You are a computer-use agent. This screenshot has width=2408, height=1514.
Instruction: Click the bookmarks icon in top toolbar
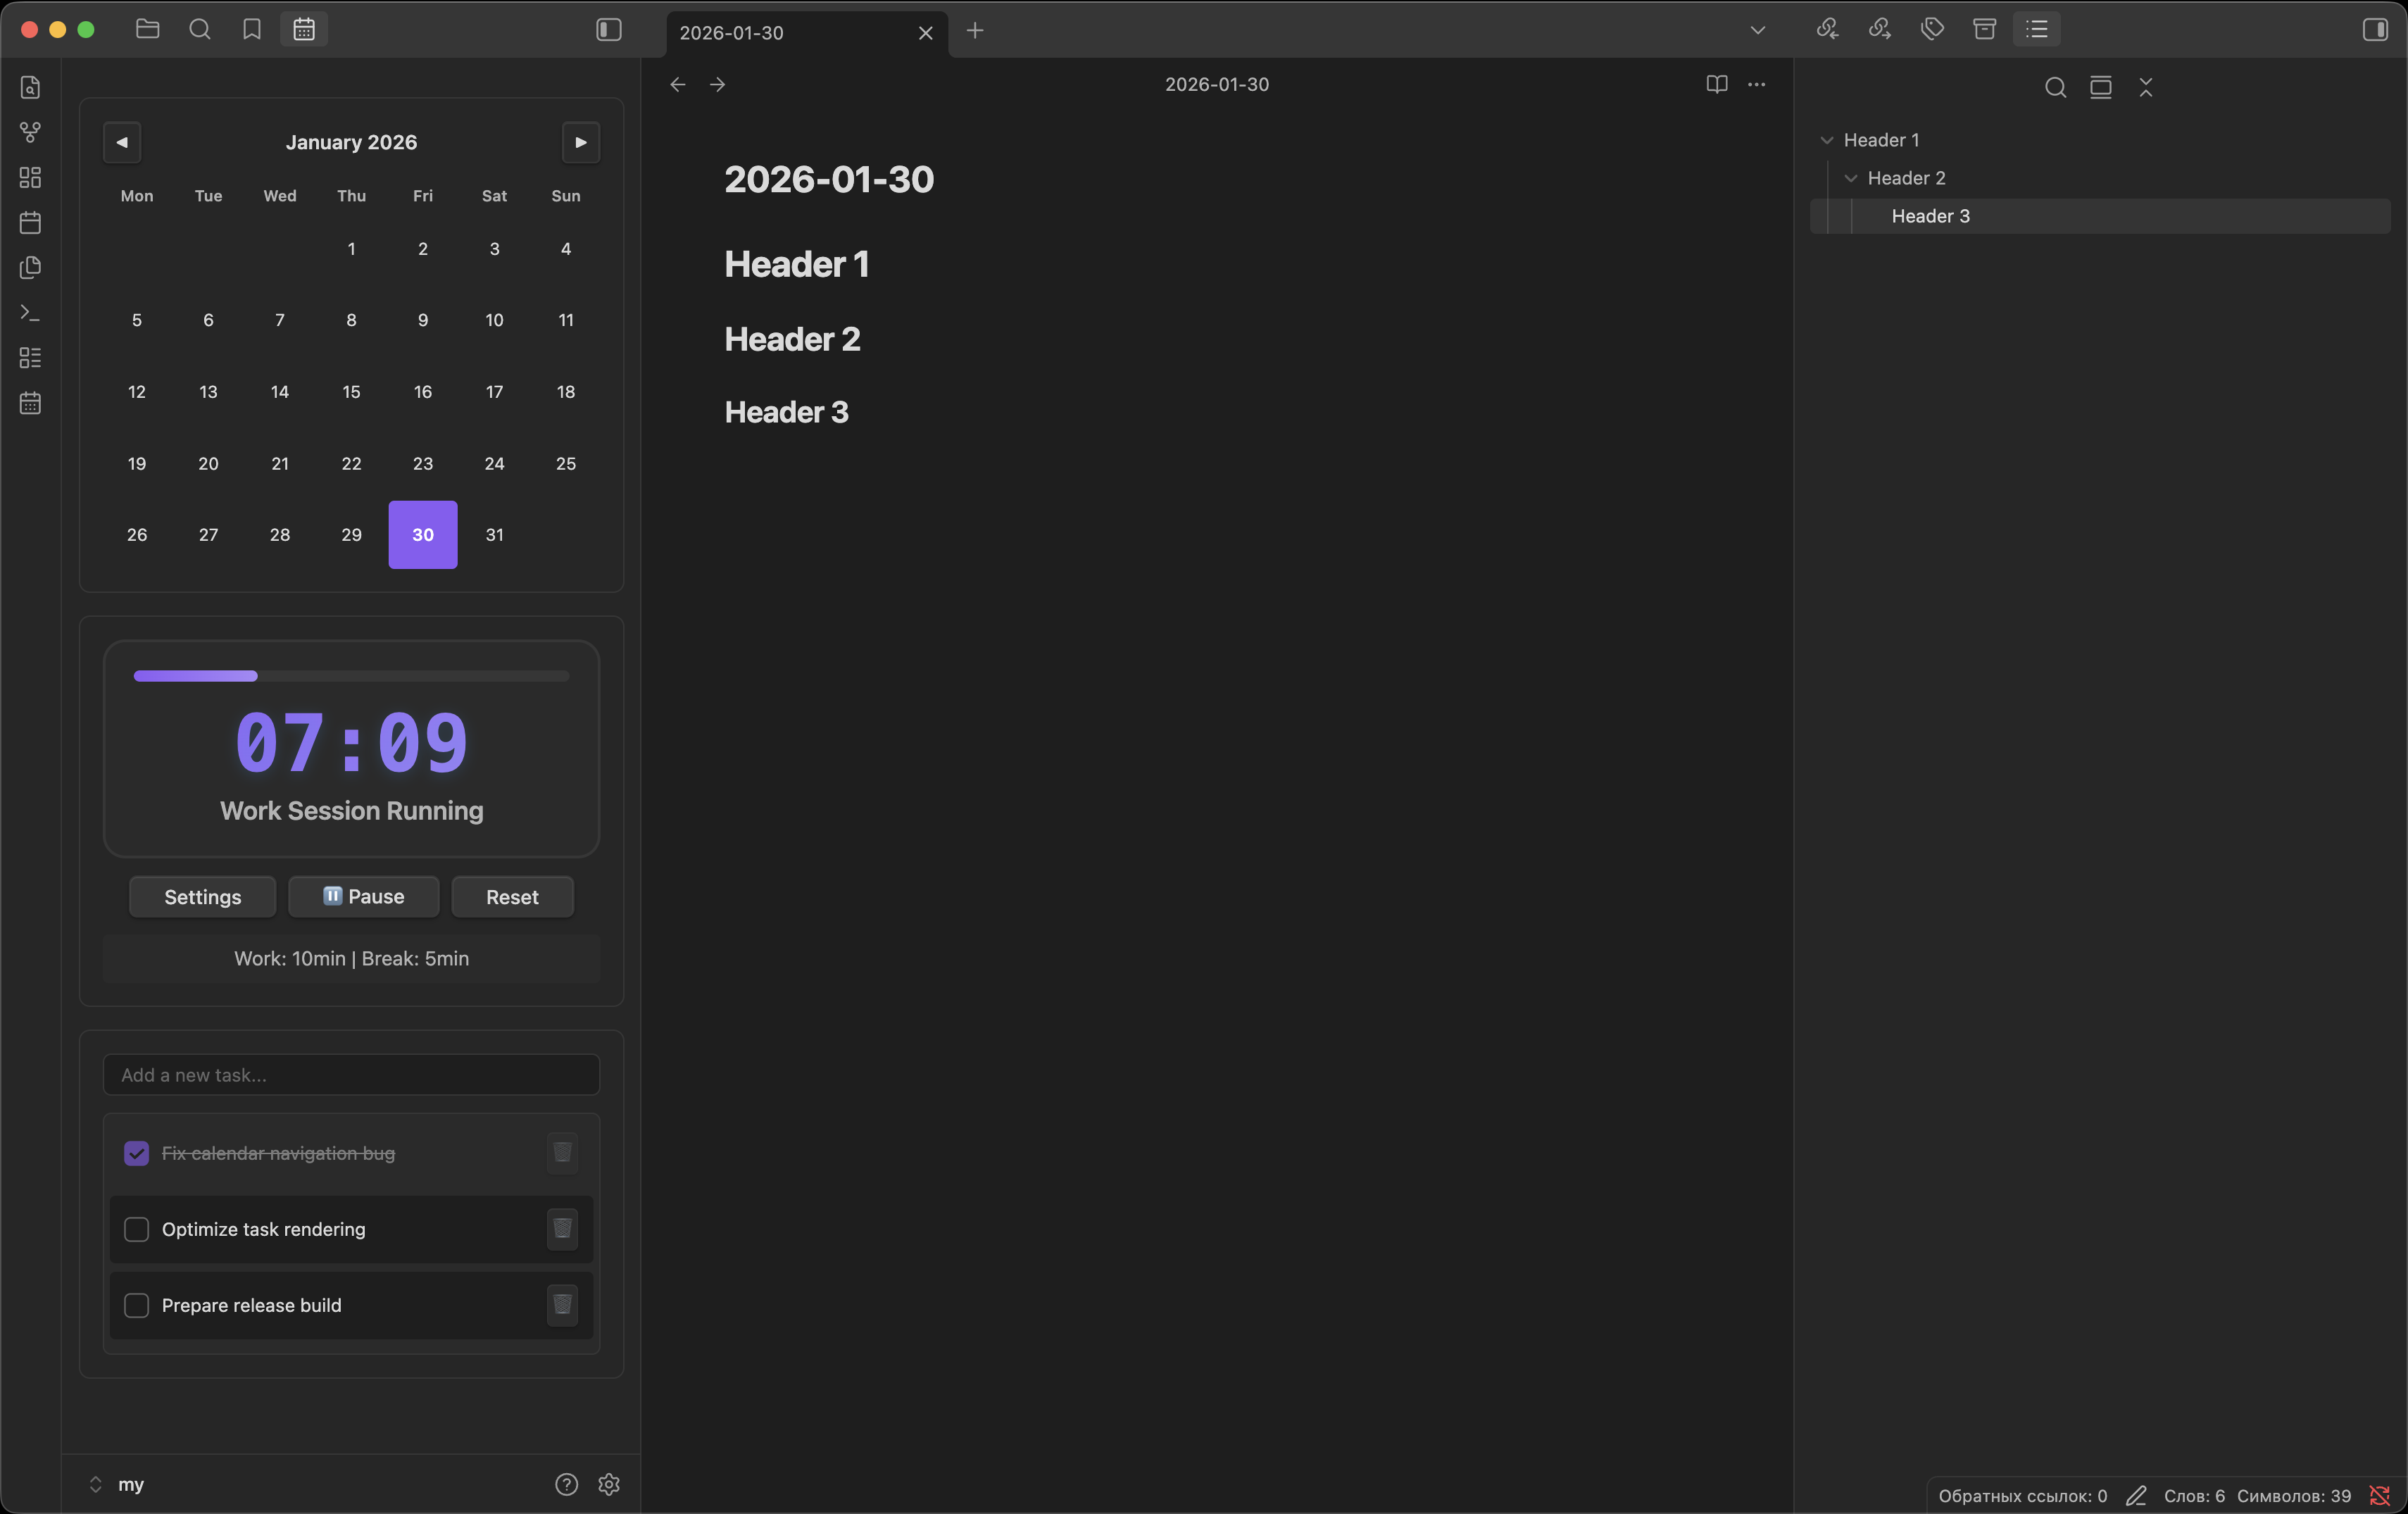pyautogui.click(x=252, y=30)
